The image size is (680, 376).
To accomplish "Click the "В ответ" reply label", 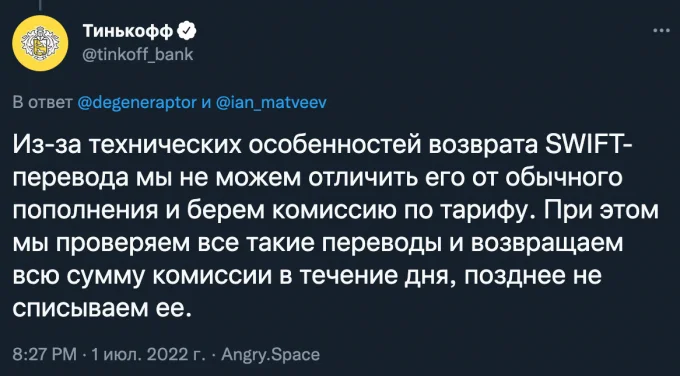I will tap(42, 102).
